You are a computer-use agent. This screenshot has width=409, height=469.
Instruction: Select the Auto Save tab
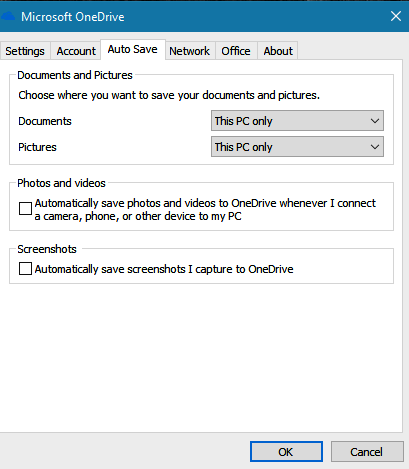click(x=133, y=49)
